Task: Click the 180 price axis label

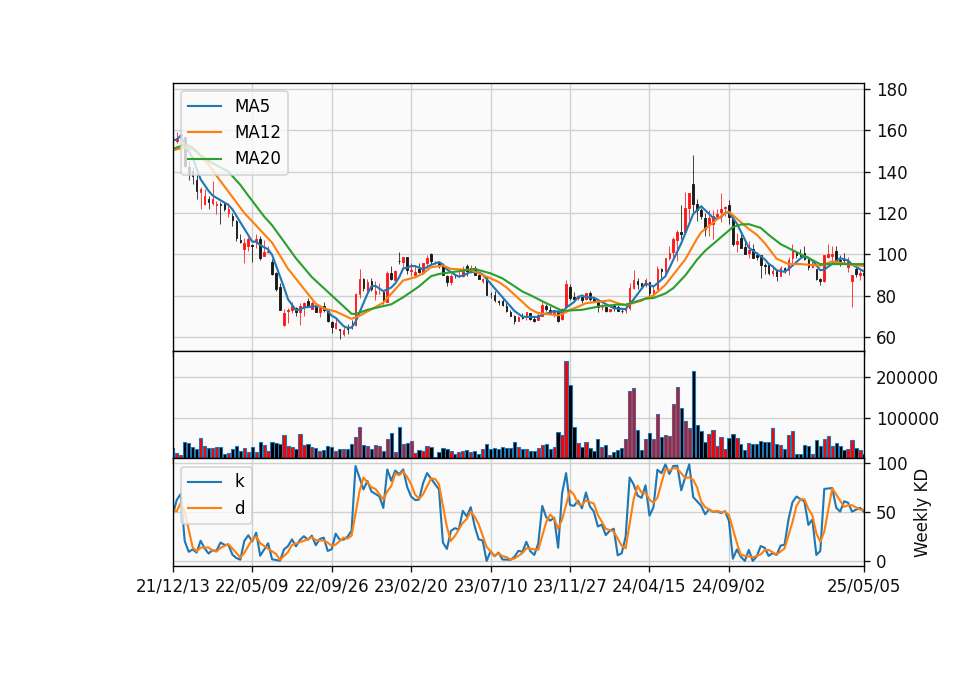Action: (892, 90)
